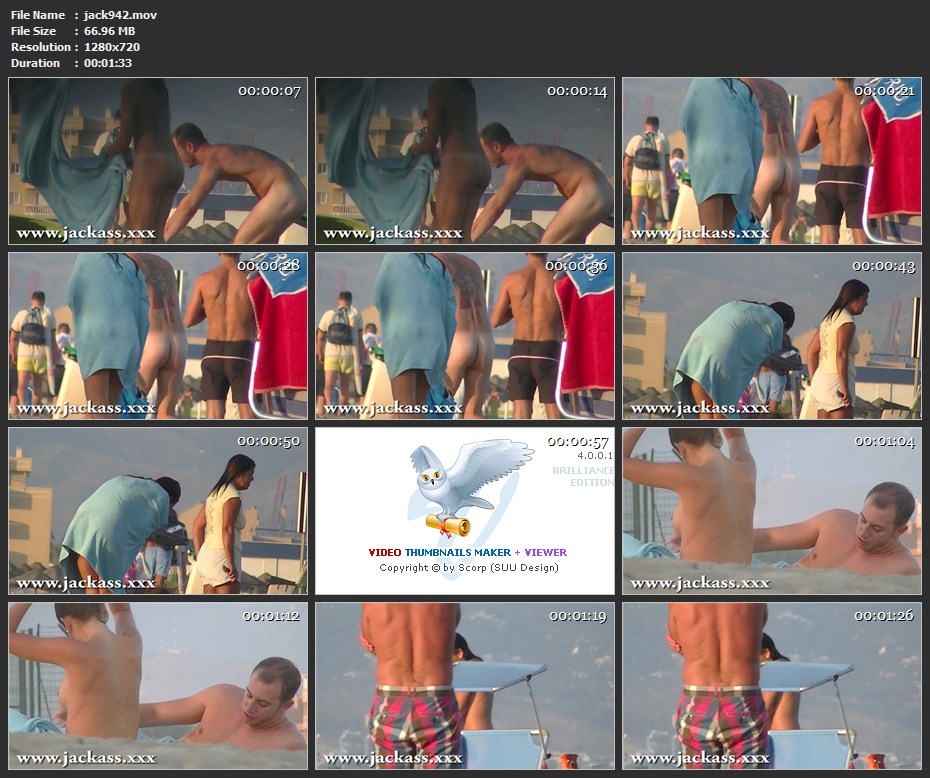Click the 00:00:57 timestamp on the logo frame
The image size is (930, 778).
tap(578, 441)
